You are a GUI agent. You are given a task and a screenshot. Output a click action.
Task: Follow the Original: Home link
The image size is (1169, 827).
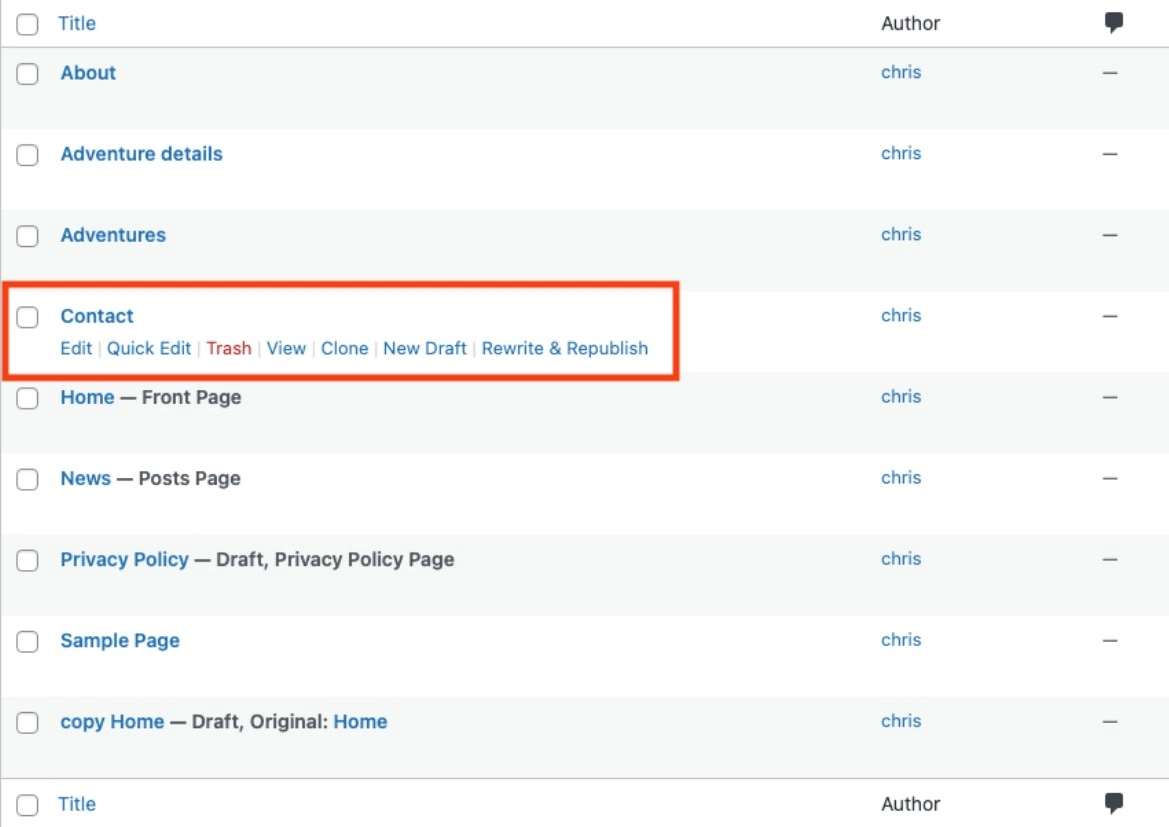[360, 722]
